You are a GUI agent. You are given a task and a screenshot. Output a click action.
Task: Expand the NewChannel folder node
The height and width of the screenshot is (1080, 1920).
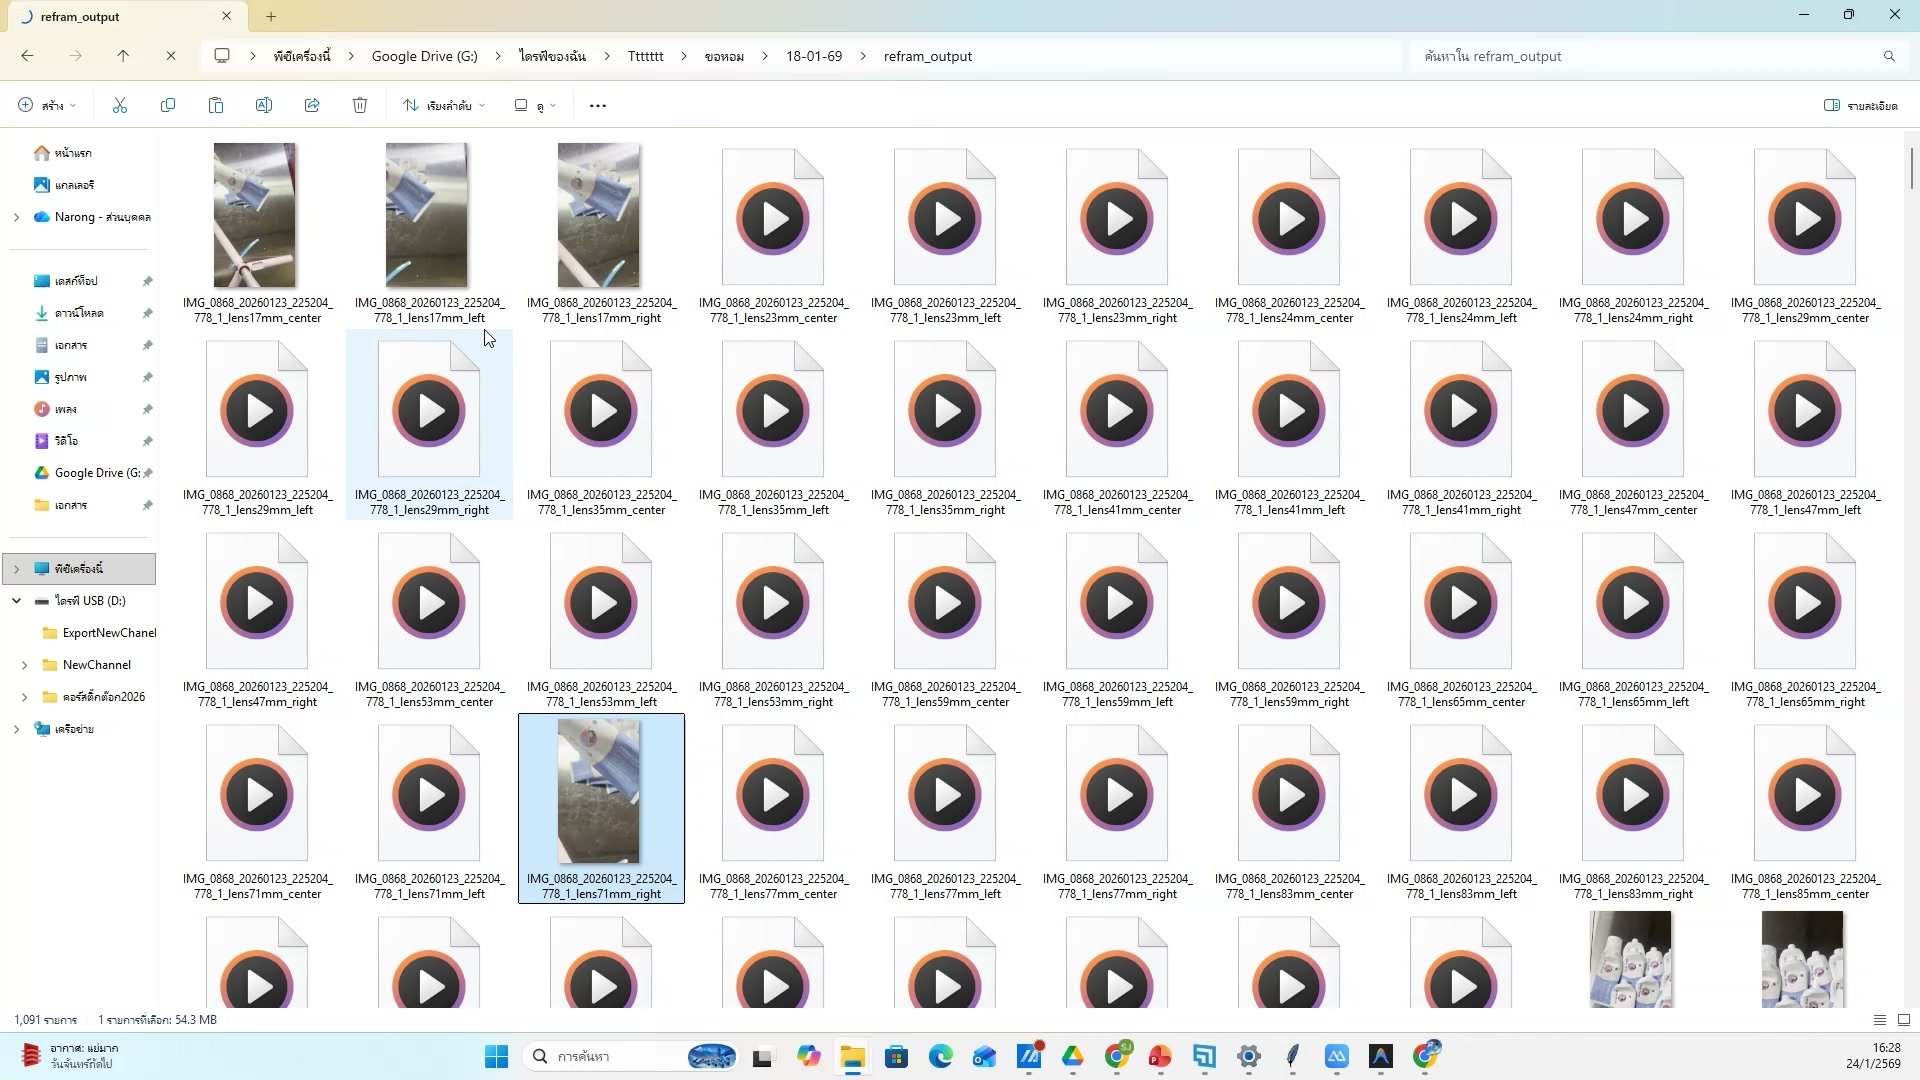click(x=24, y=665)
